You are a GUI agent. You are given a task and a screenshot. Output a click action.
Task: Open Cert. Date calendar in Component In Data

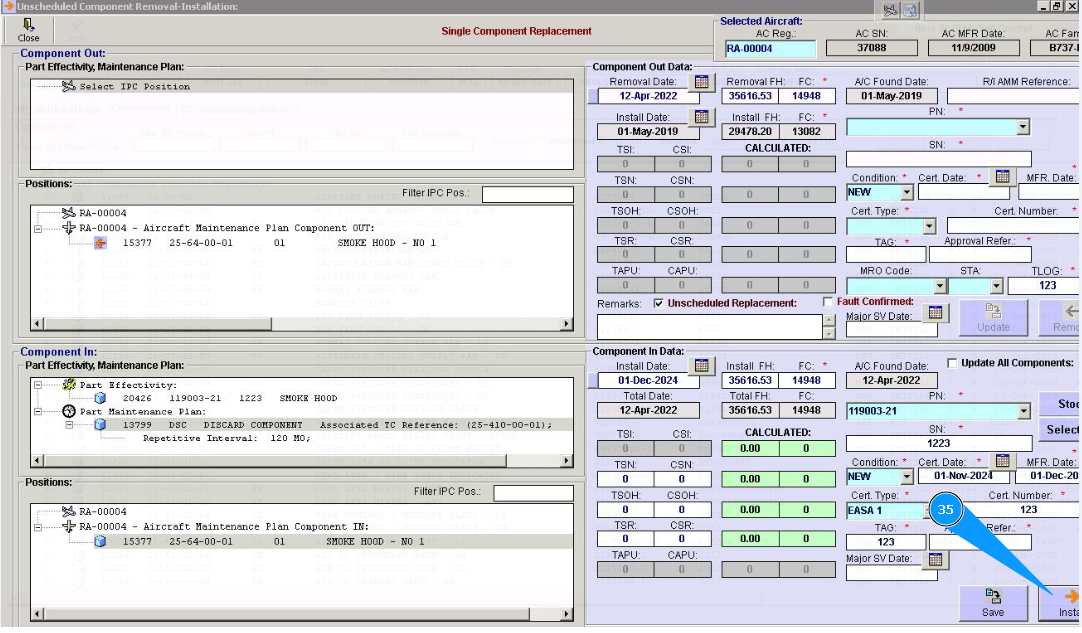1001,461
